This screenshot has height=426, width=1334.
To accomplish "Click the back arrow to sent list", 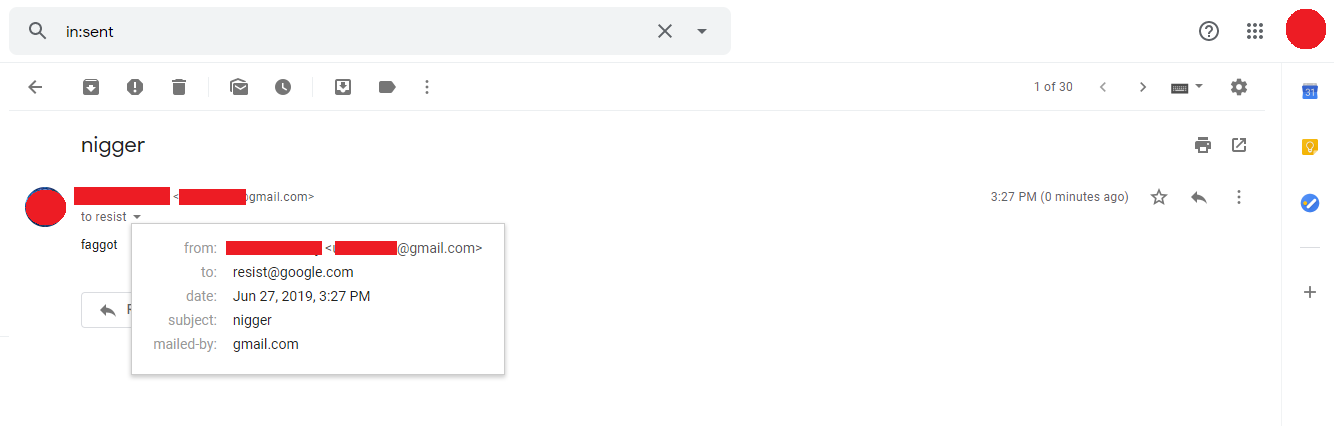I will click(35, 87).
